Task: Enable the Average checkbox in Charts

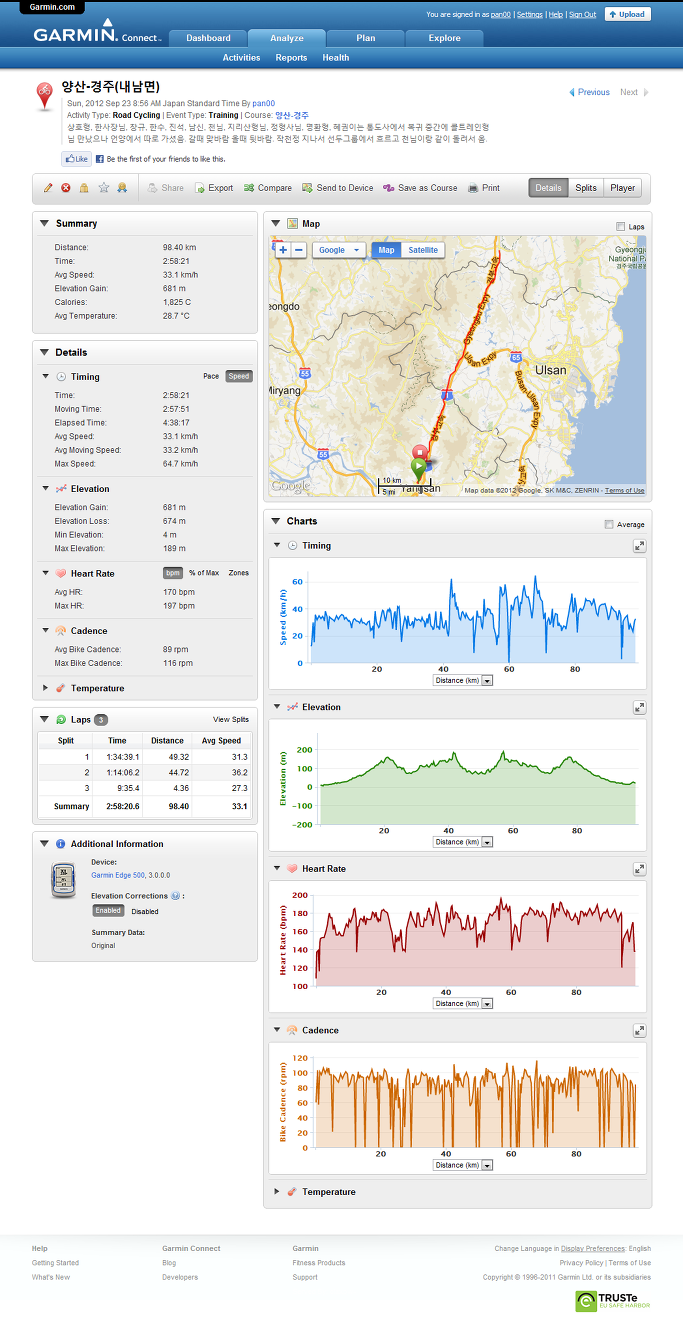Action: tap(609, 524)
